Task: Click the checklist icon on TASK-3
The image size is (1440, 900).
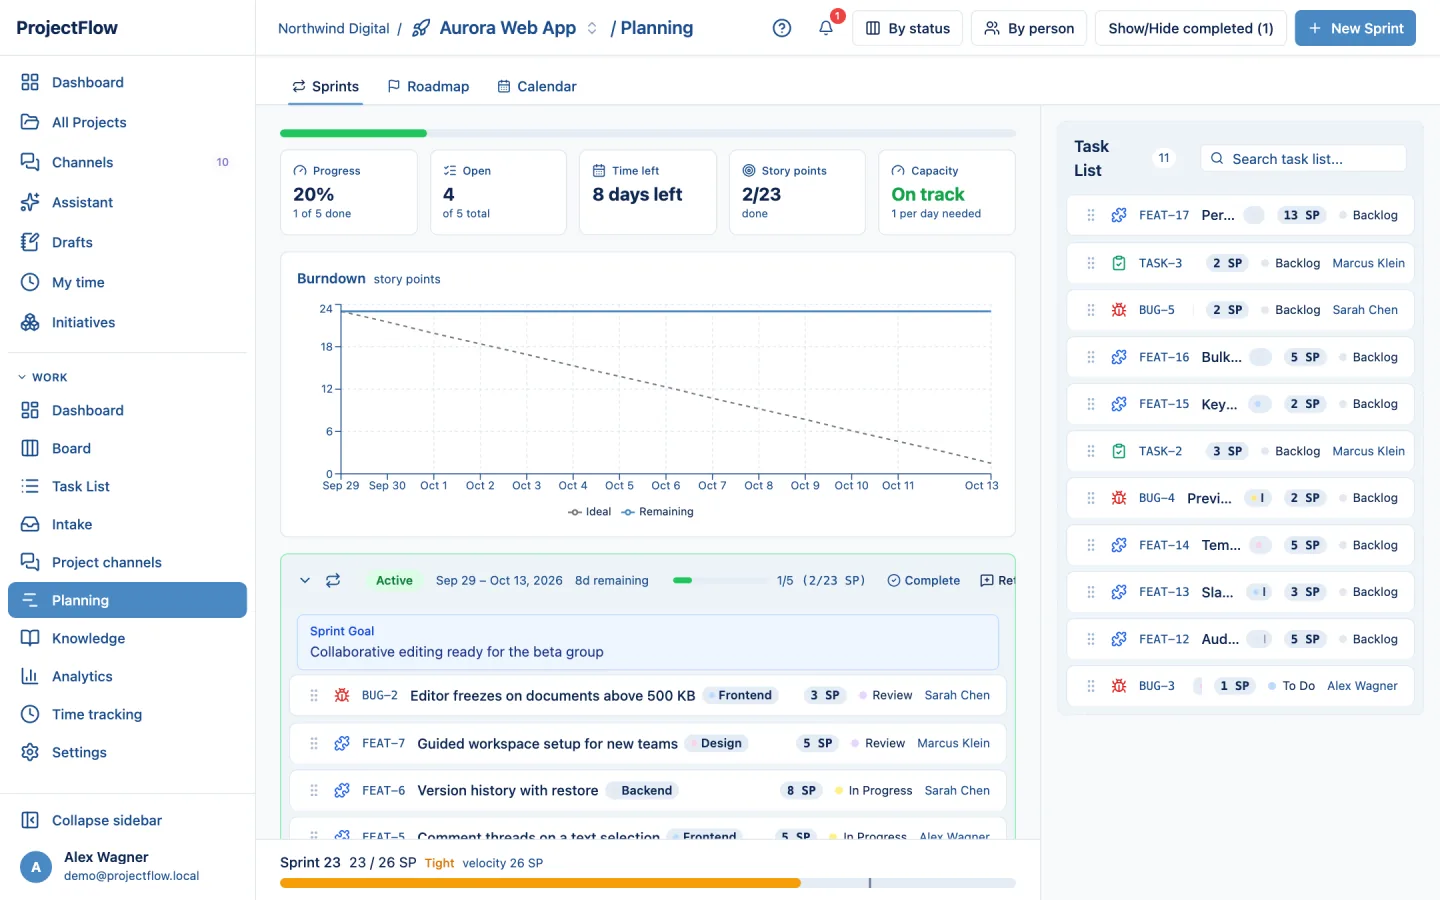Action: coord(1119,263)
